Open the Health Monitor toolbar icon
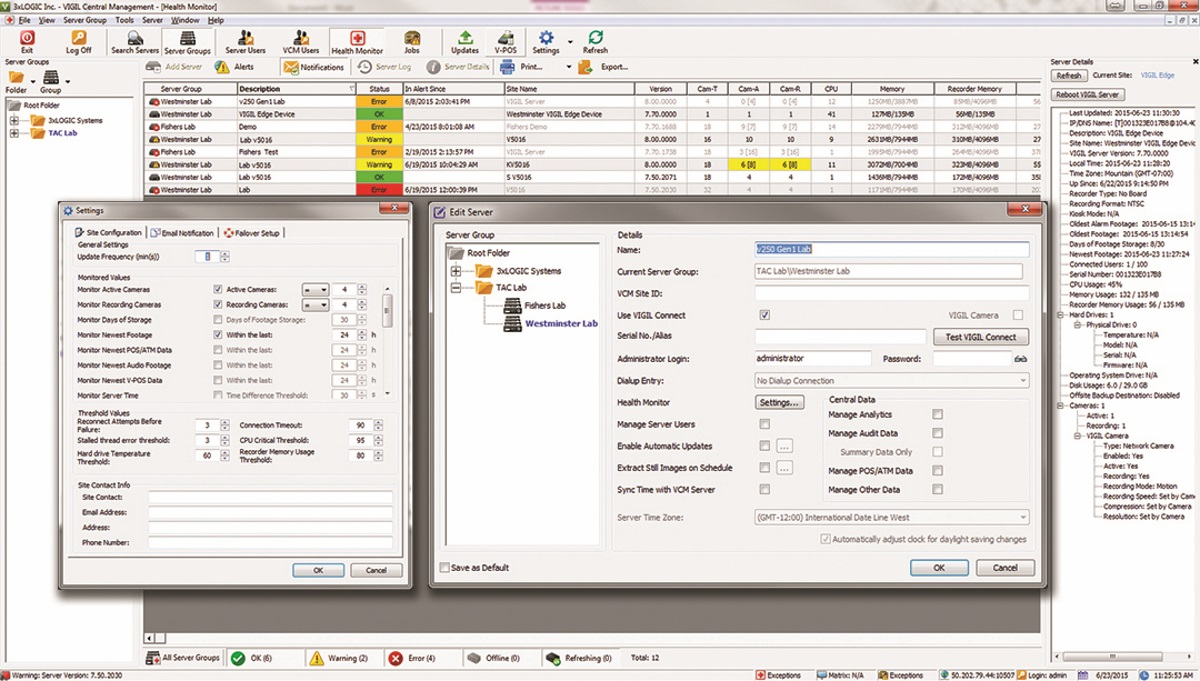Screen dimensions: 1200x681 tap(356, 40)
